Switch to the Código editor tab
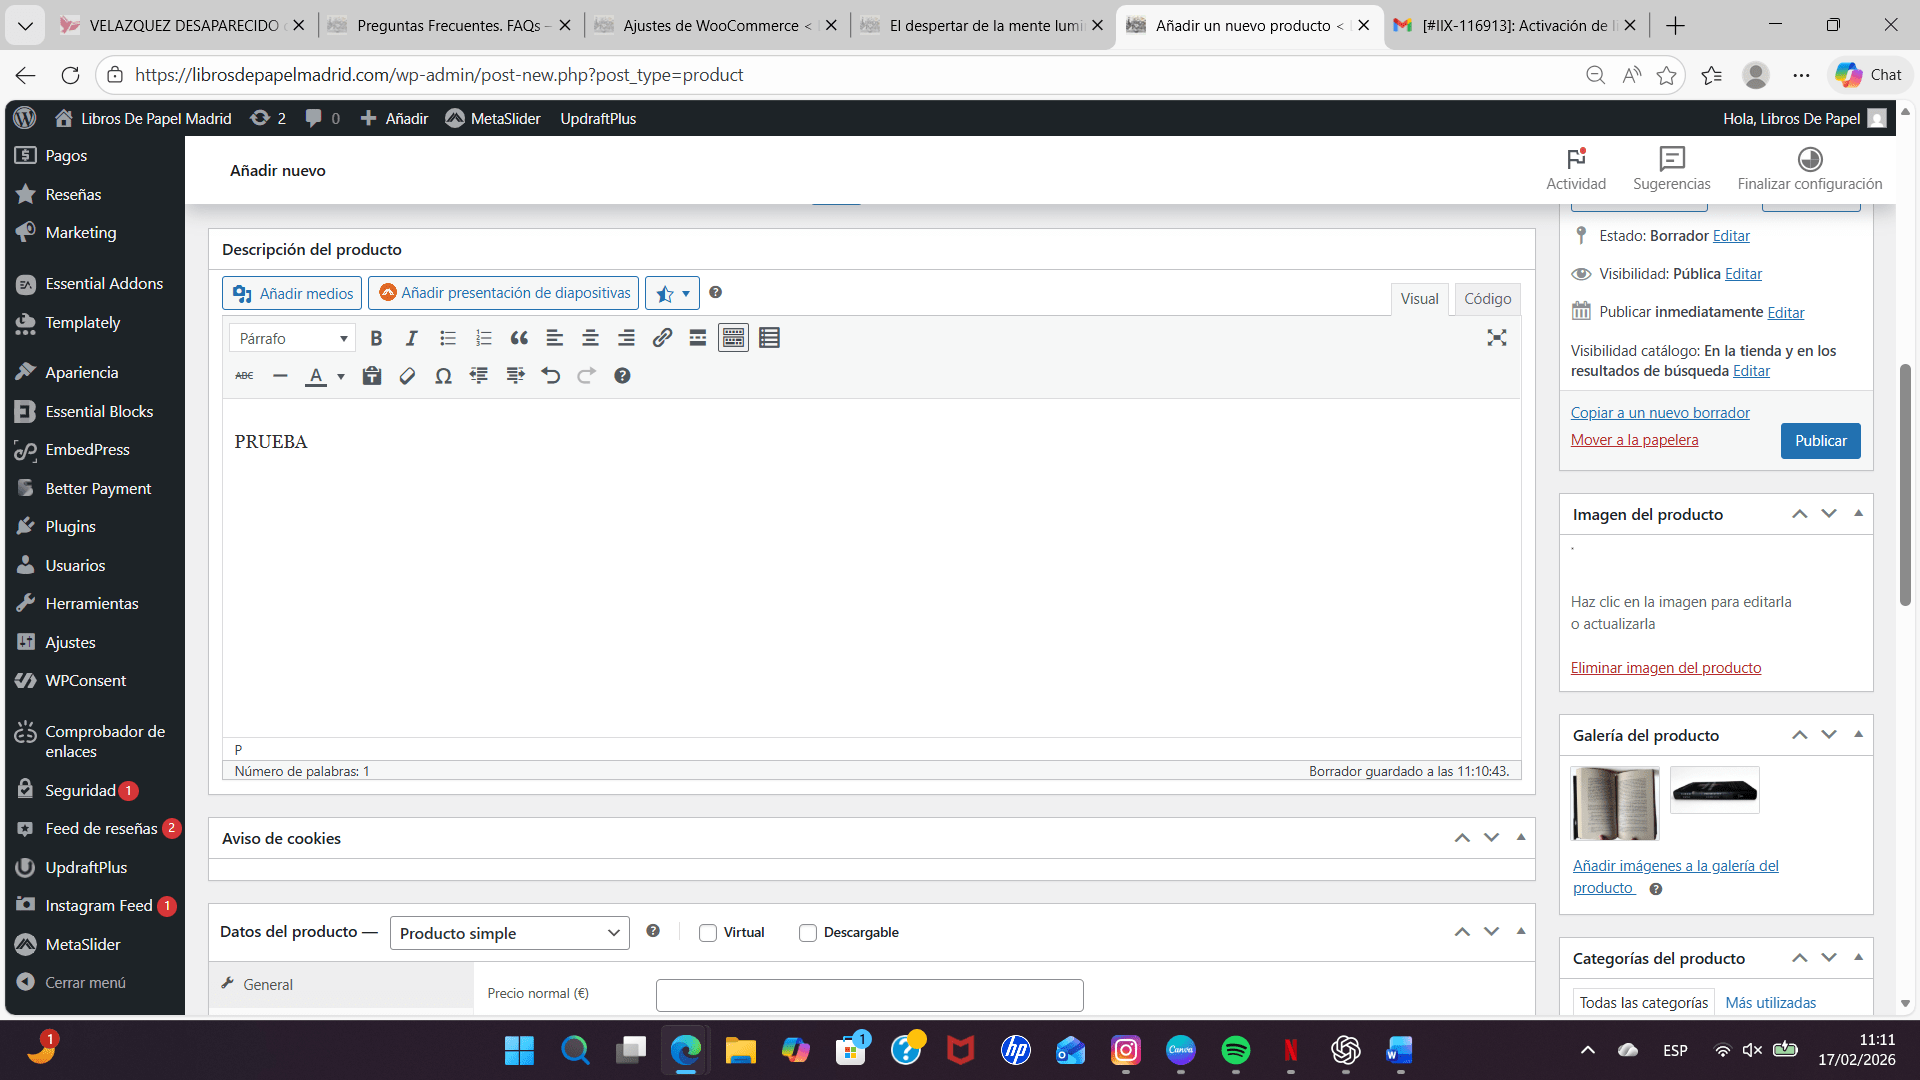 (1487, 299)
